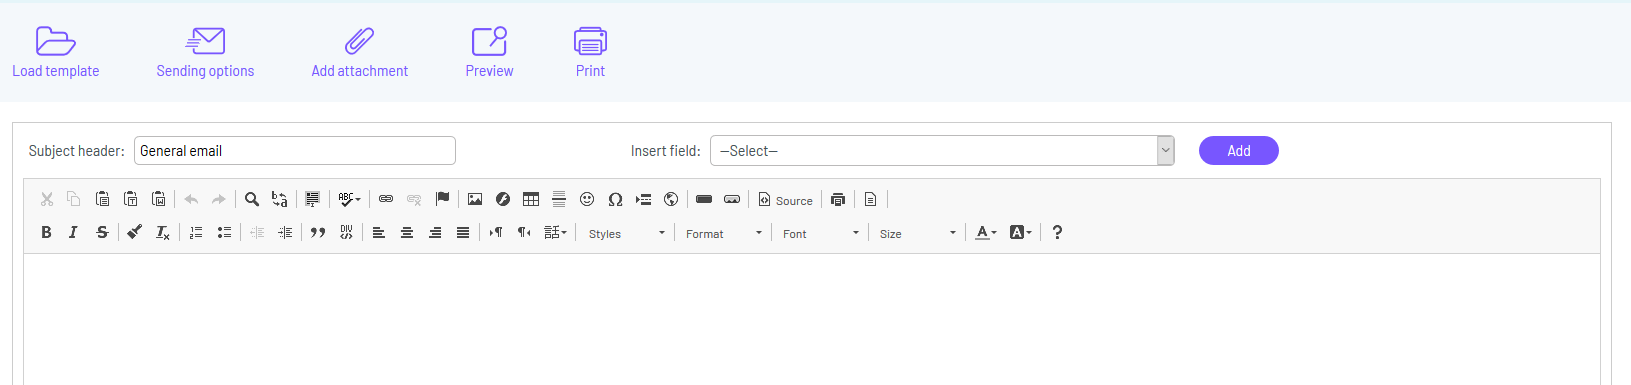Click the Paste clipboard icon
Image resolution: width=1631 pixels, height=385 pixels.
pos(102,199)
